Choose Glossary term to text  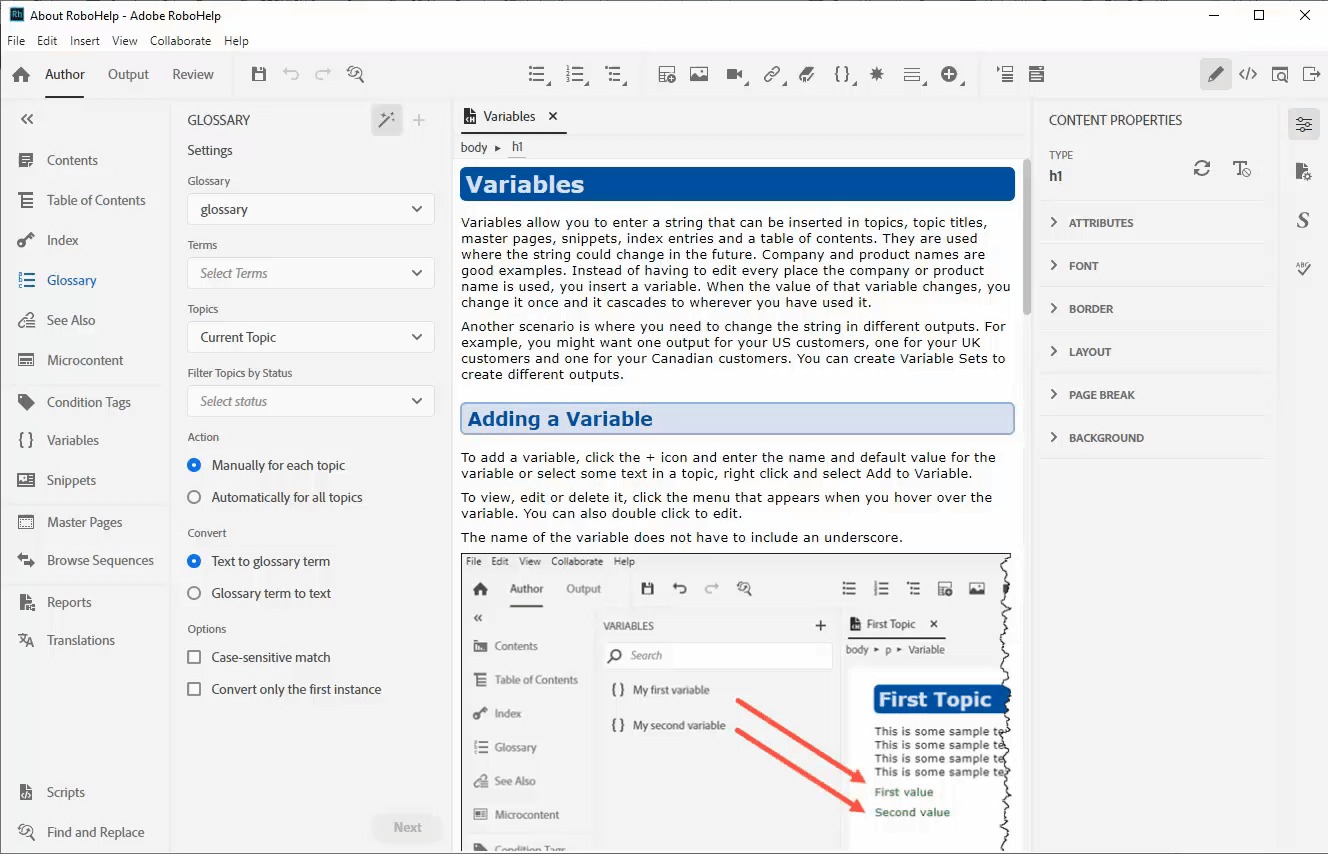point(259,593)
